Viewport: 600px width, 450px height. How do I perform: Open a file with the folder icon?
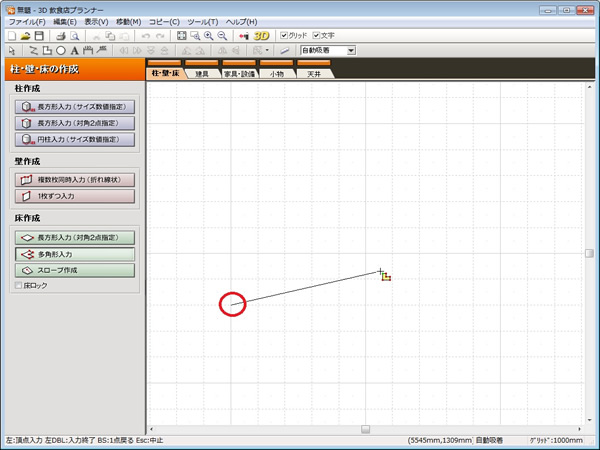24,35
